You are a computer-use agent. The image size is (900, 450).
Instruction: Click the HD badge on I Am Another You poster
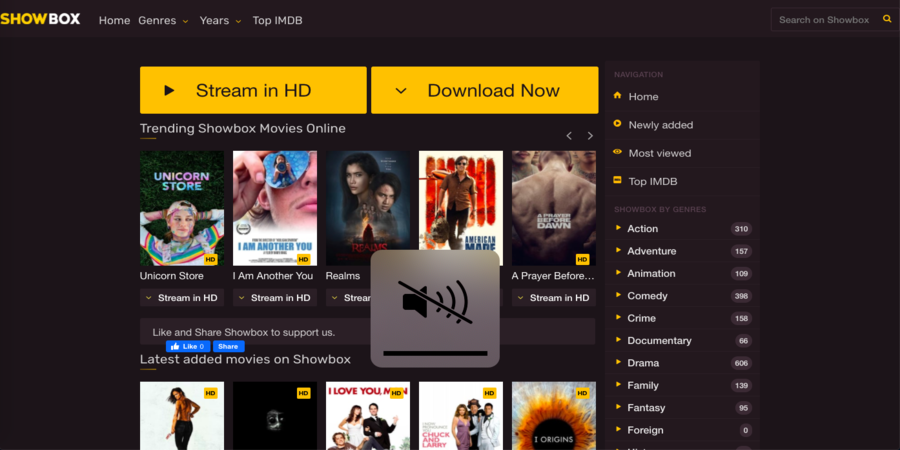tap(304, 259)
